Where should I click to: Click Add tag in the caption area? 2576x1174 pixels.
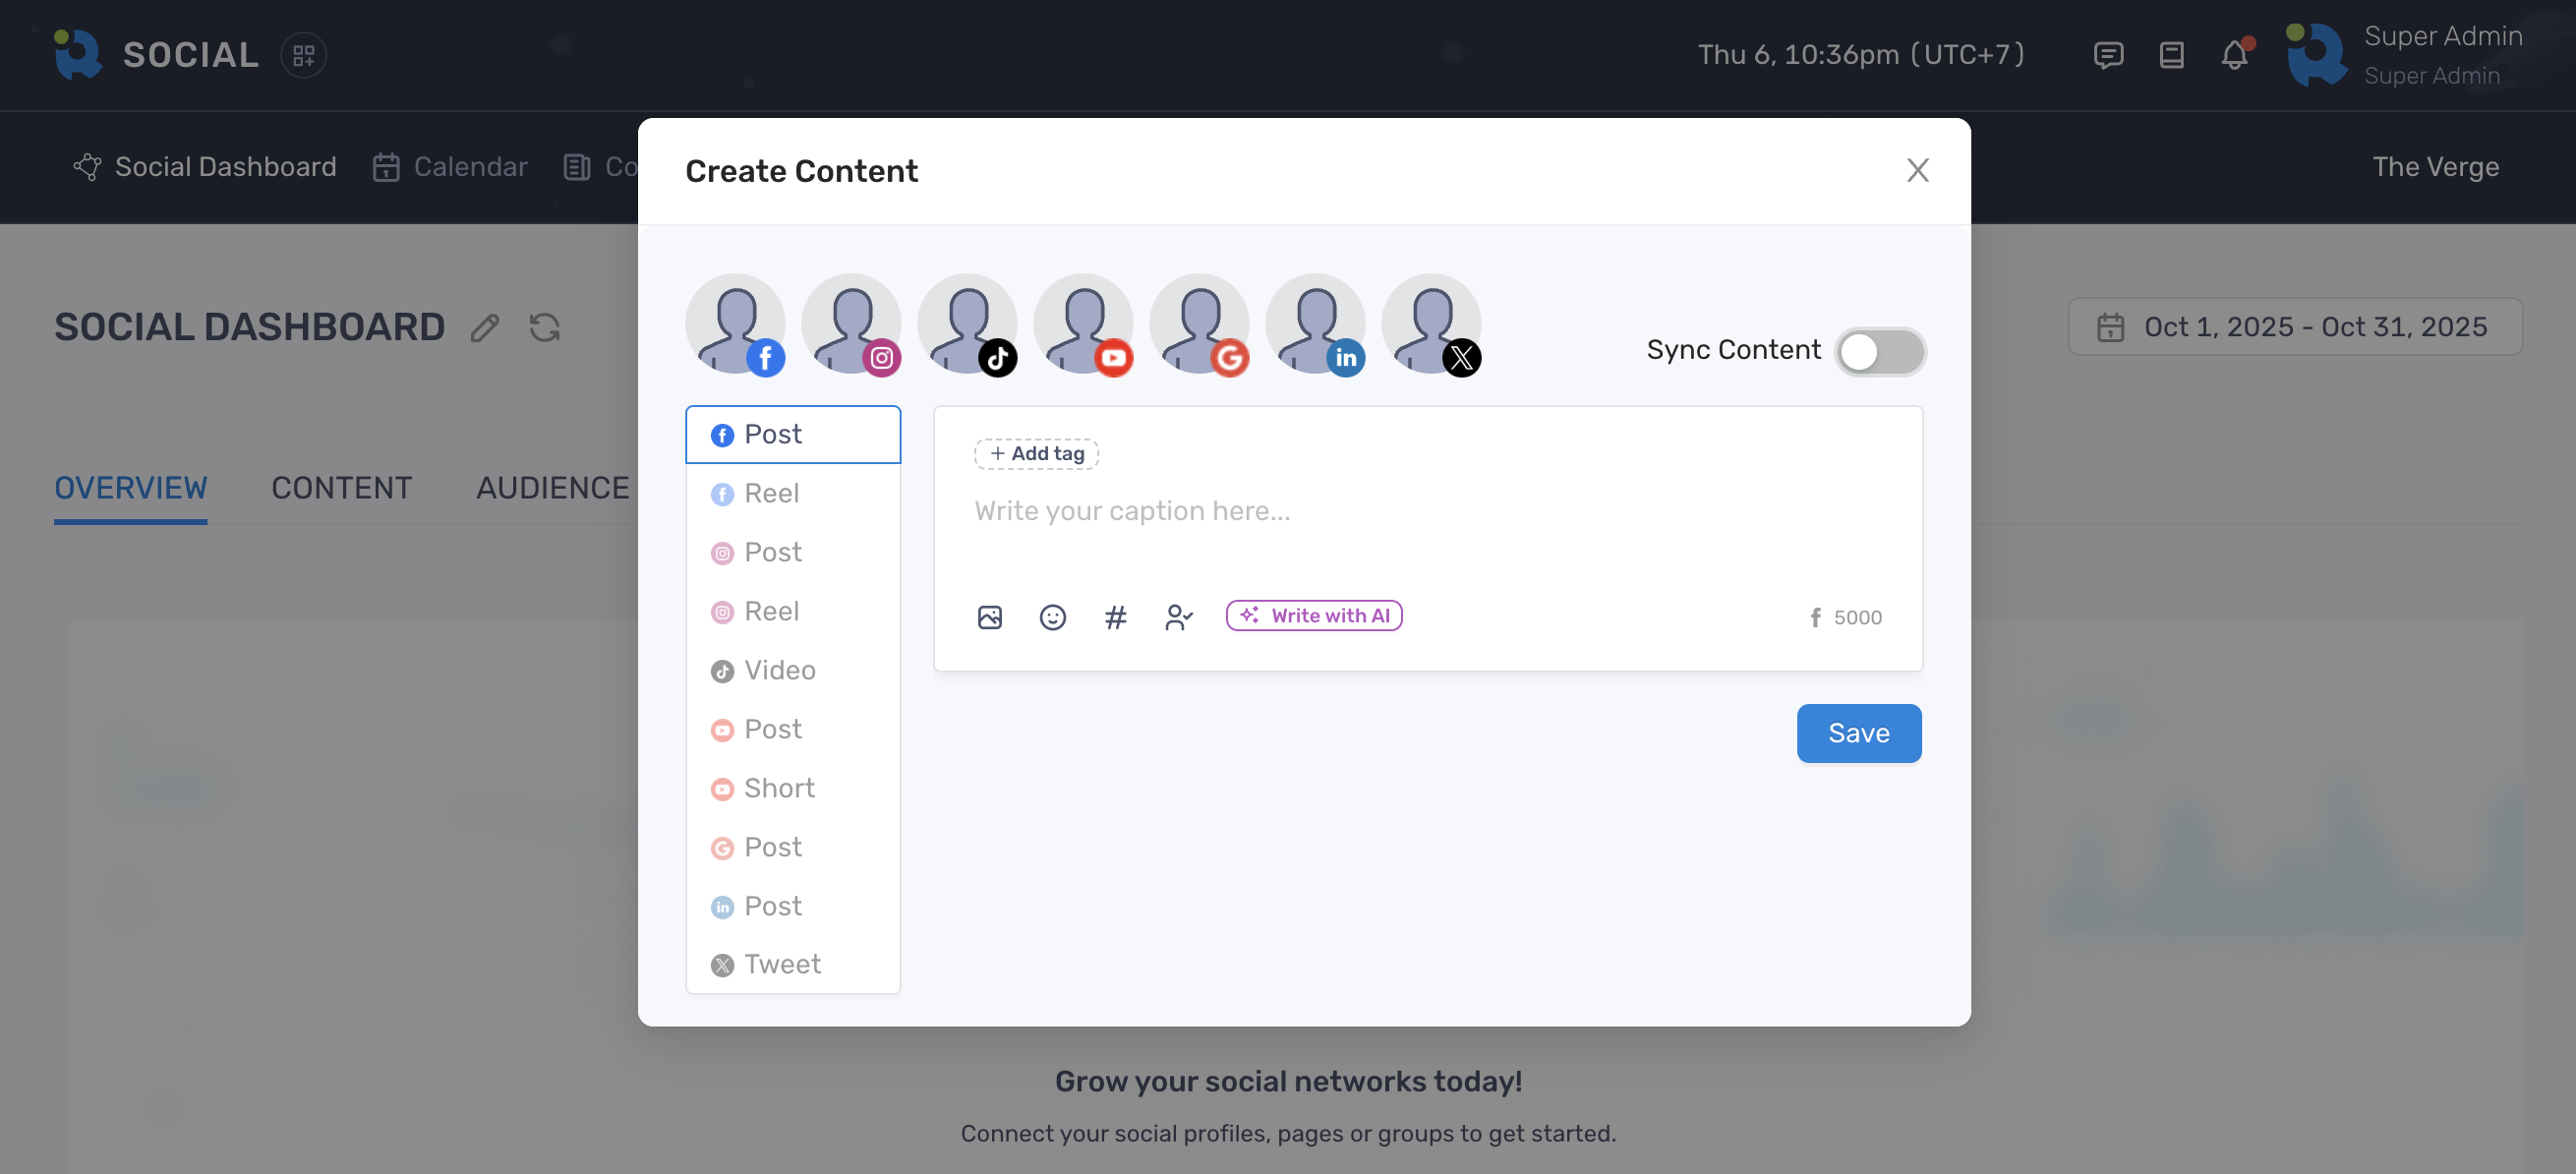coord(1036,453)
